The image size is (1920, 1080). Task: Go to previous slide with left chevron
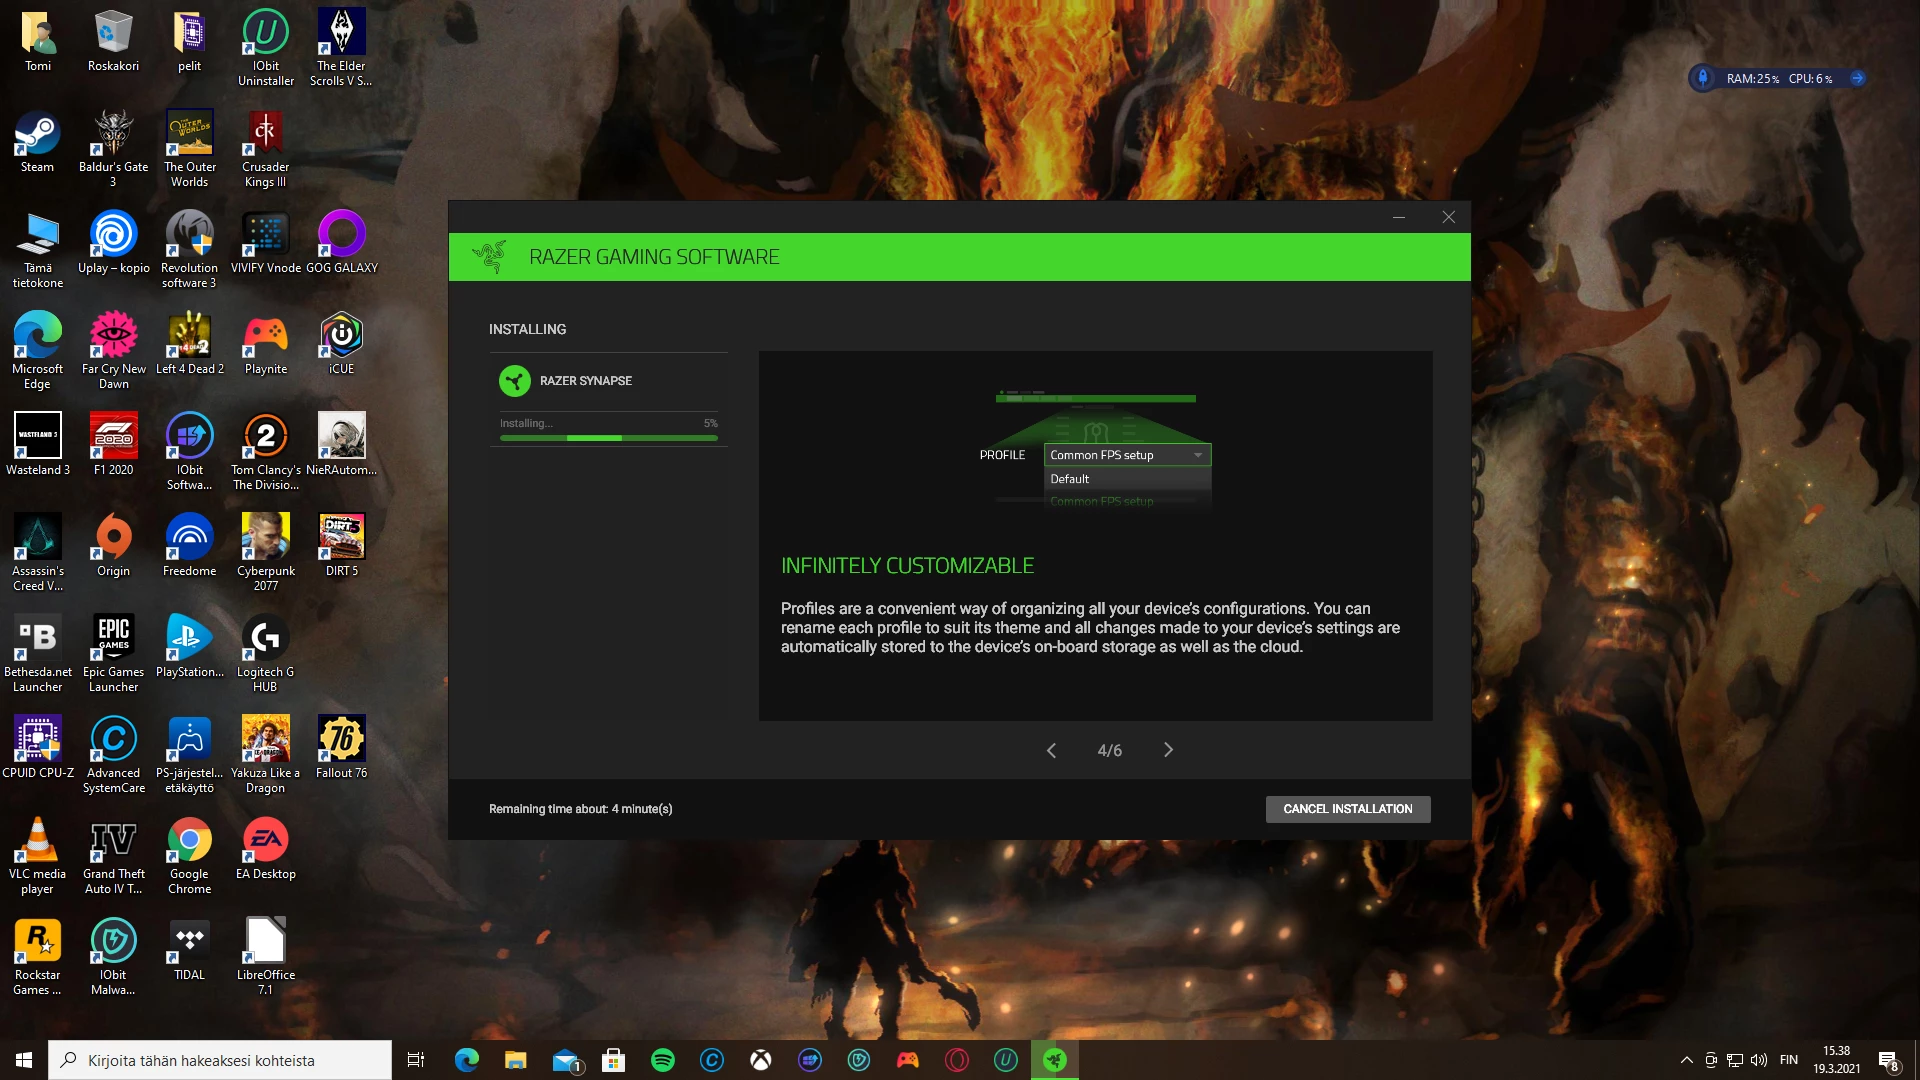point(1051,750)
